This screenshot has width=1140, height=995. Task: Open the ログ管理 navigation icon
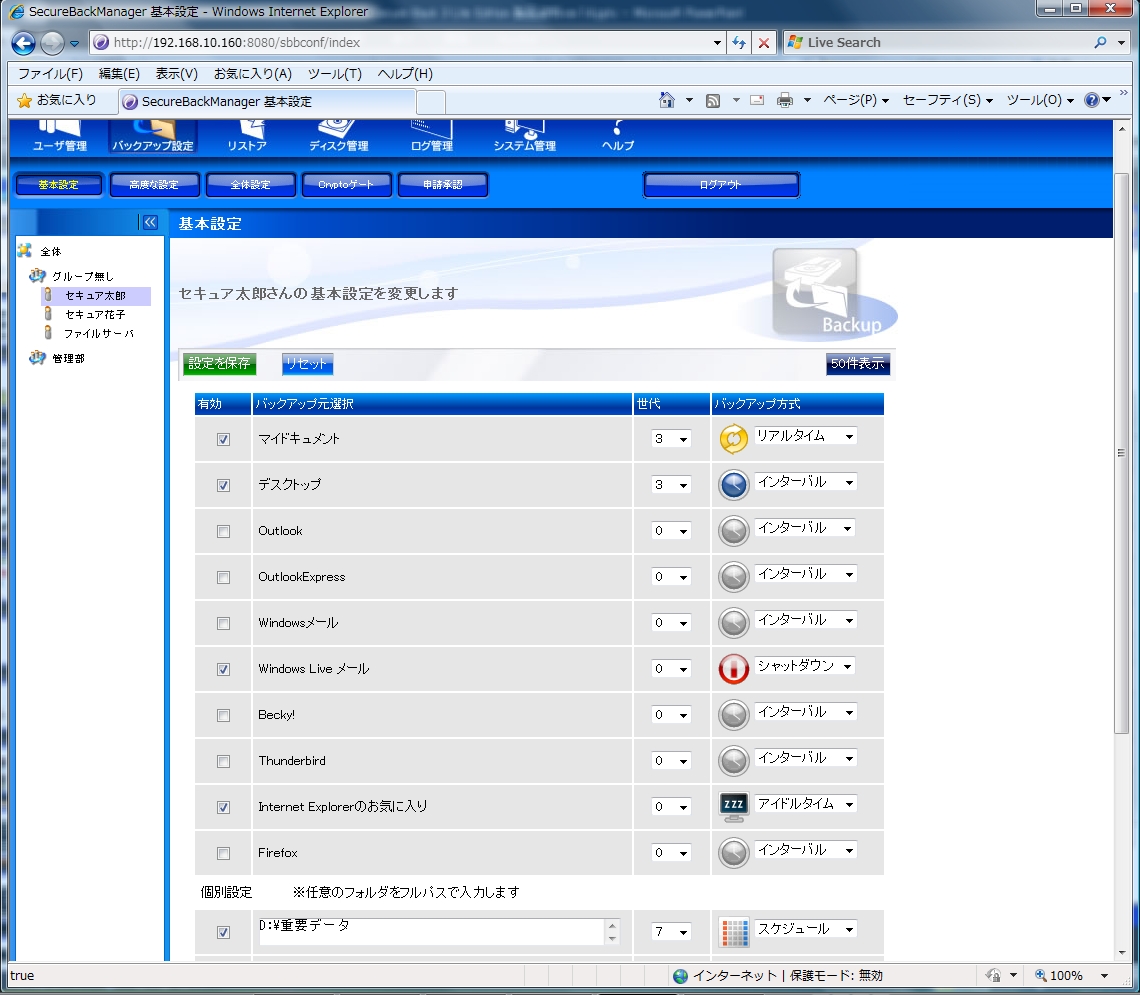(x=432, y=136)
